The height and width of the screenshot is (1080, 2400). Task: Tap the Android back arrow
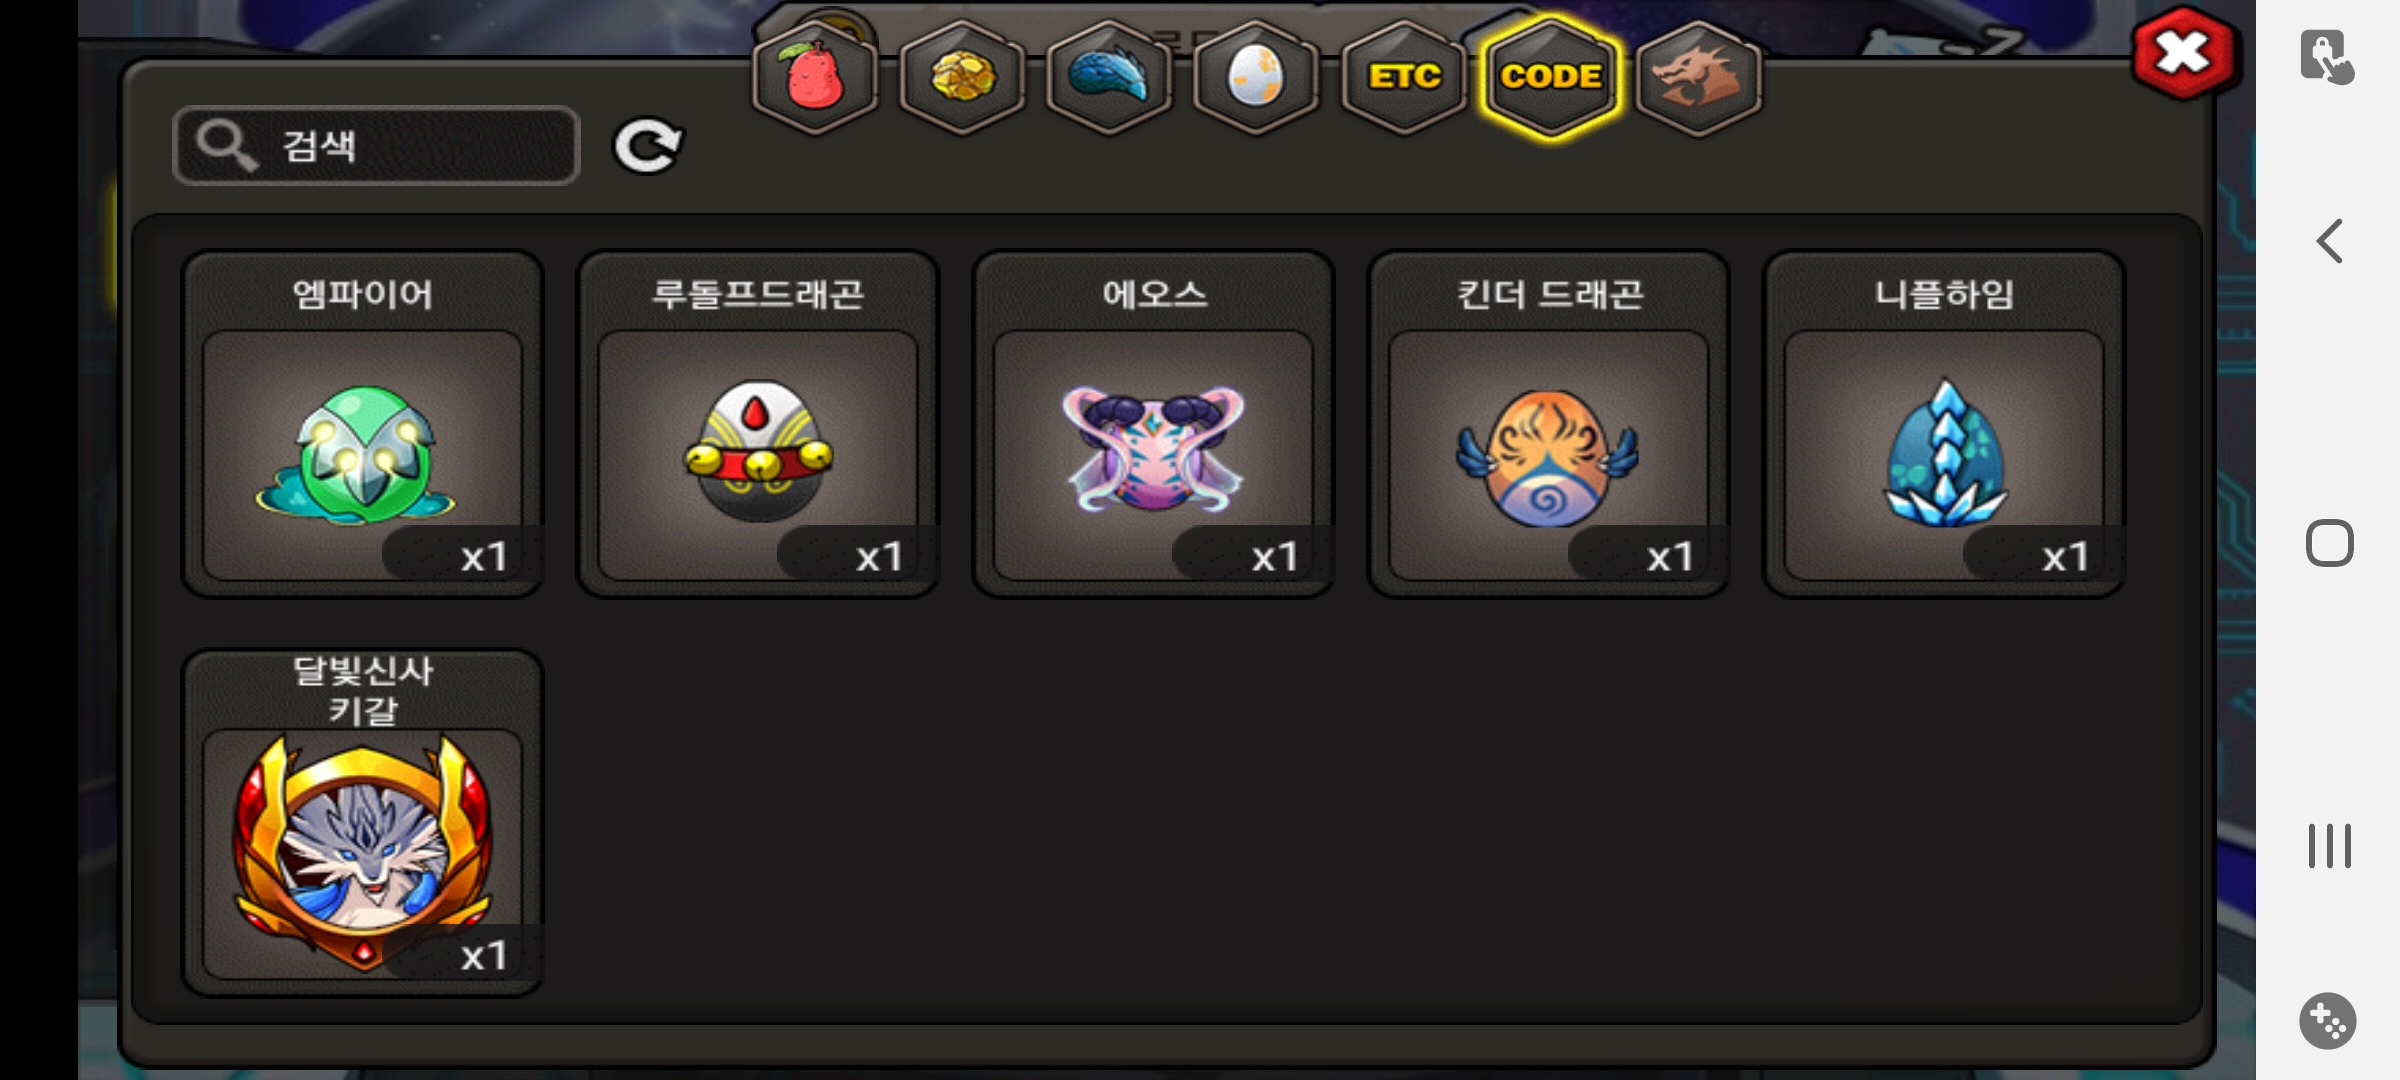tap(2330, 241)
